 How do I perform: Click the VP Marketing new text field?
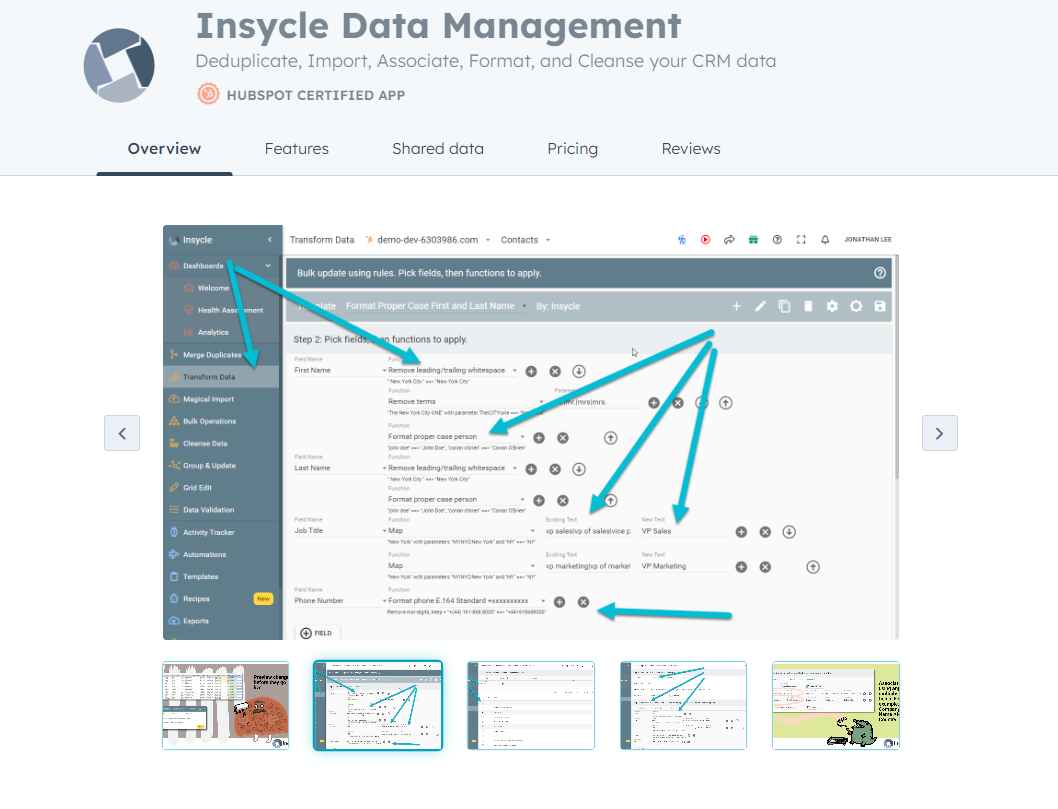[684, 567]
